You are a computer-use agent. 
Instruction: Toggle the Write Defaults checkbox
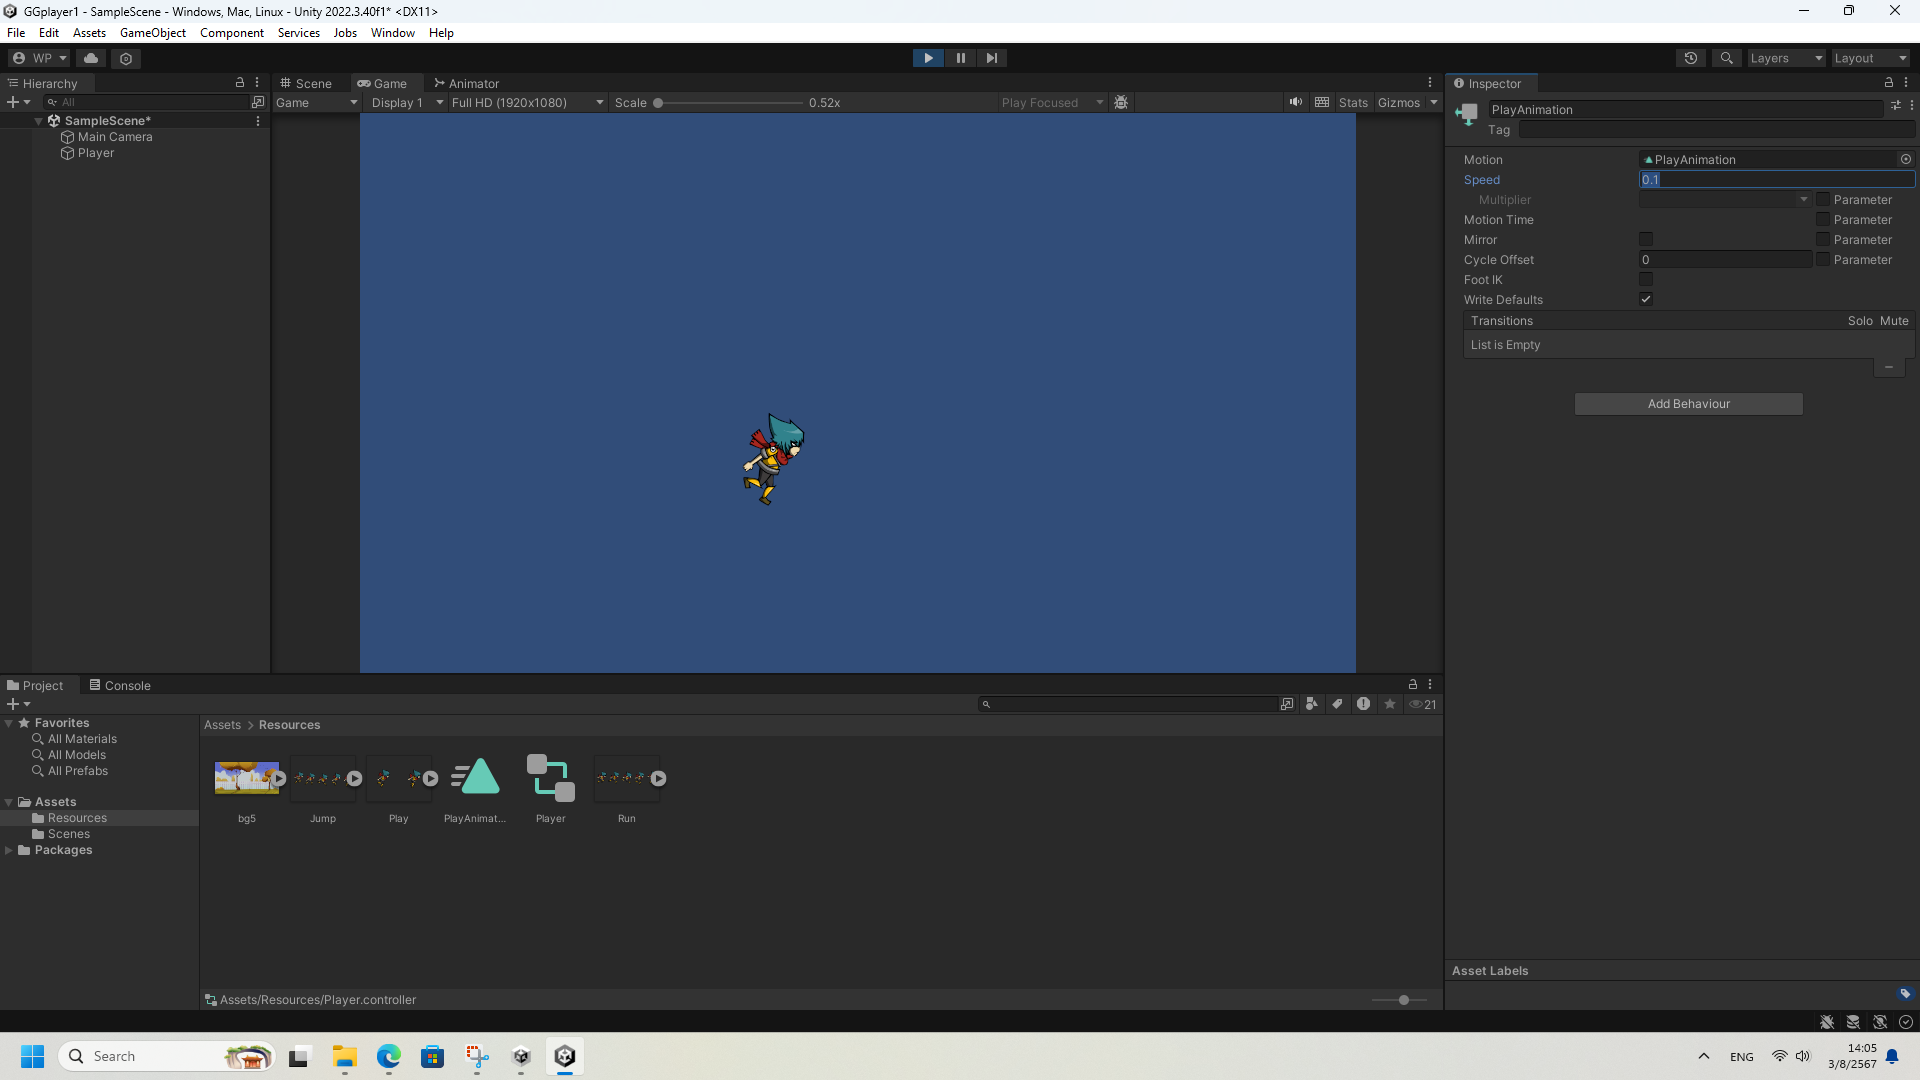click(x=1646, y=299)
